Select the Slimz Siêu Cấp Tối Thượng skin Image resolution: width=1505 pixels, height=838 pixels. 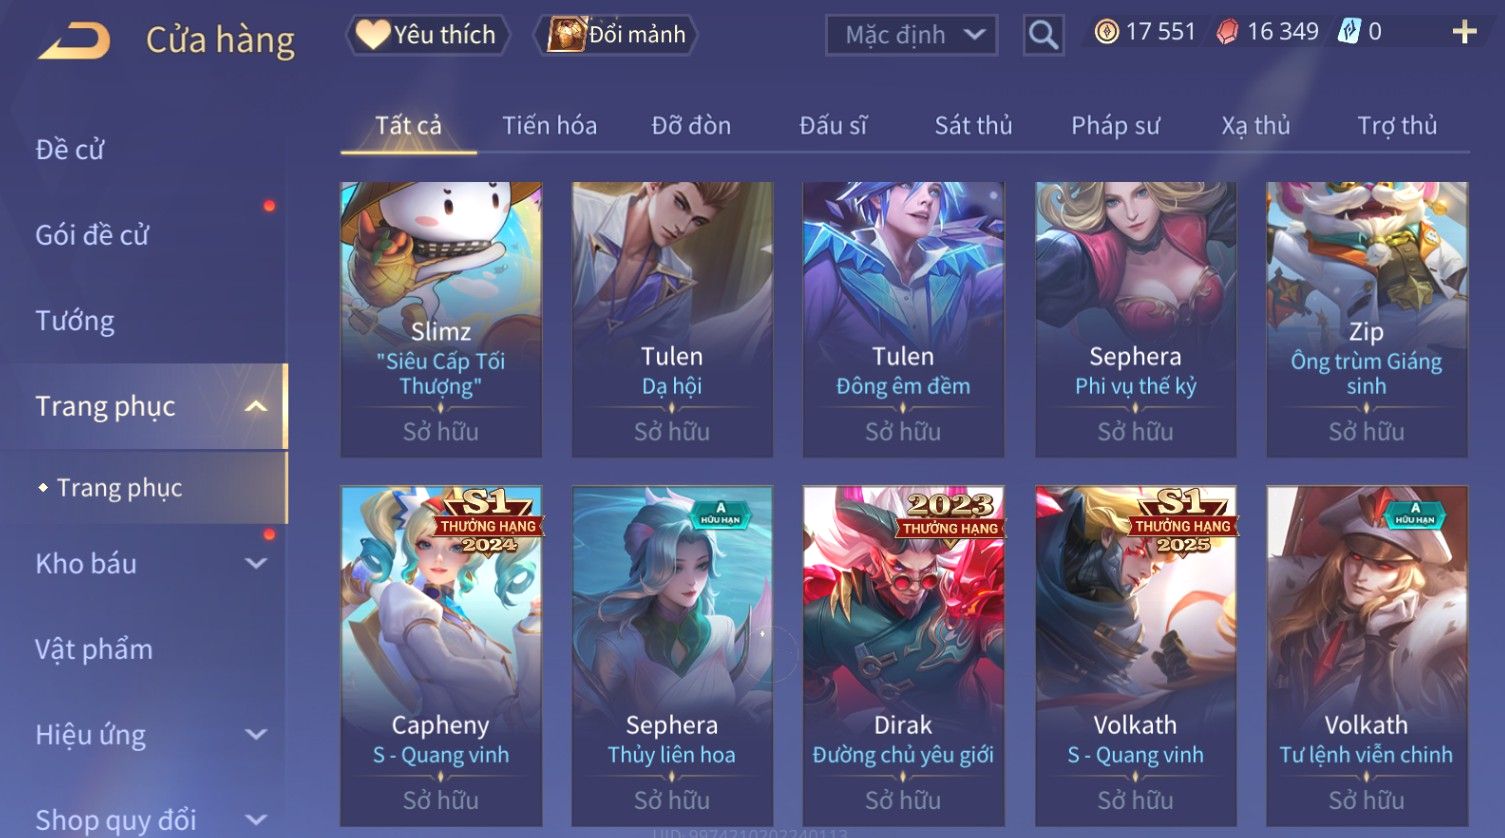pyautogui.click(x=441, y=319)
